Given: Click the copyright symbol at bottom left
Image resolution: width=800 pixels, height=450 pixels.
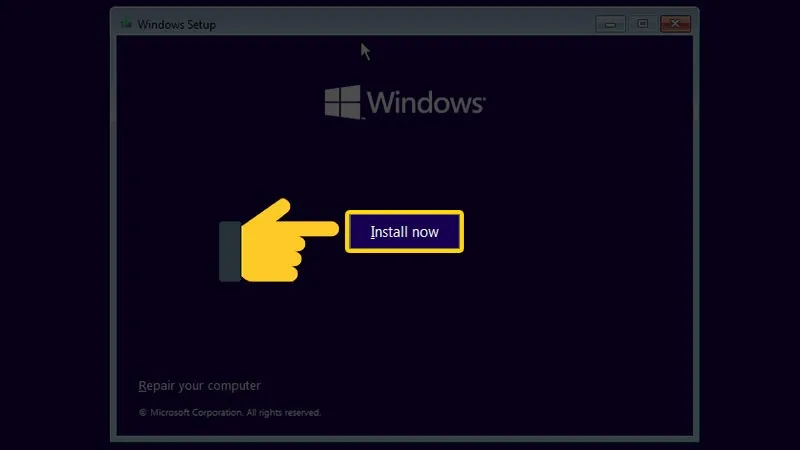Looking at the screenshot, I should point(142,412).
